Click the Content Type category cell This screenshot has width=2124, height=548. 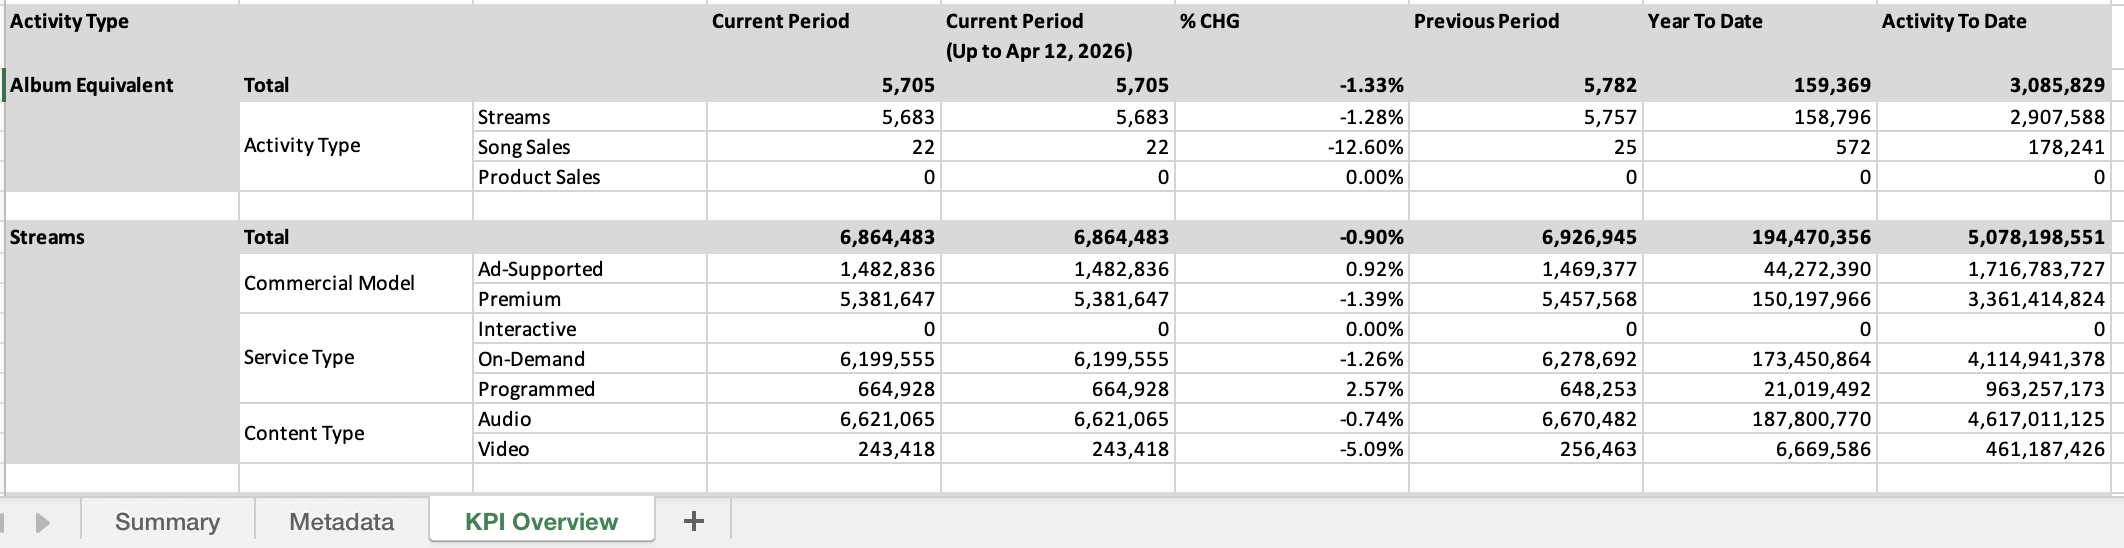pyautogui.click(x=304, y=433)
